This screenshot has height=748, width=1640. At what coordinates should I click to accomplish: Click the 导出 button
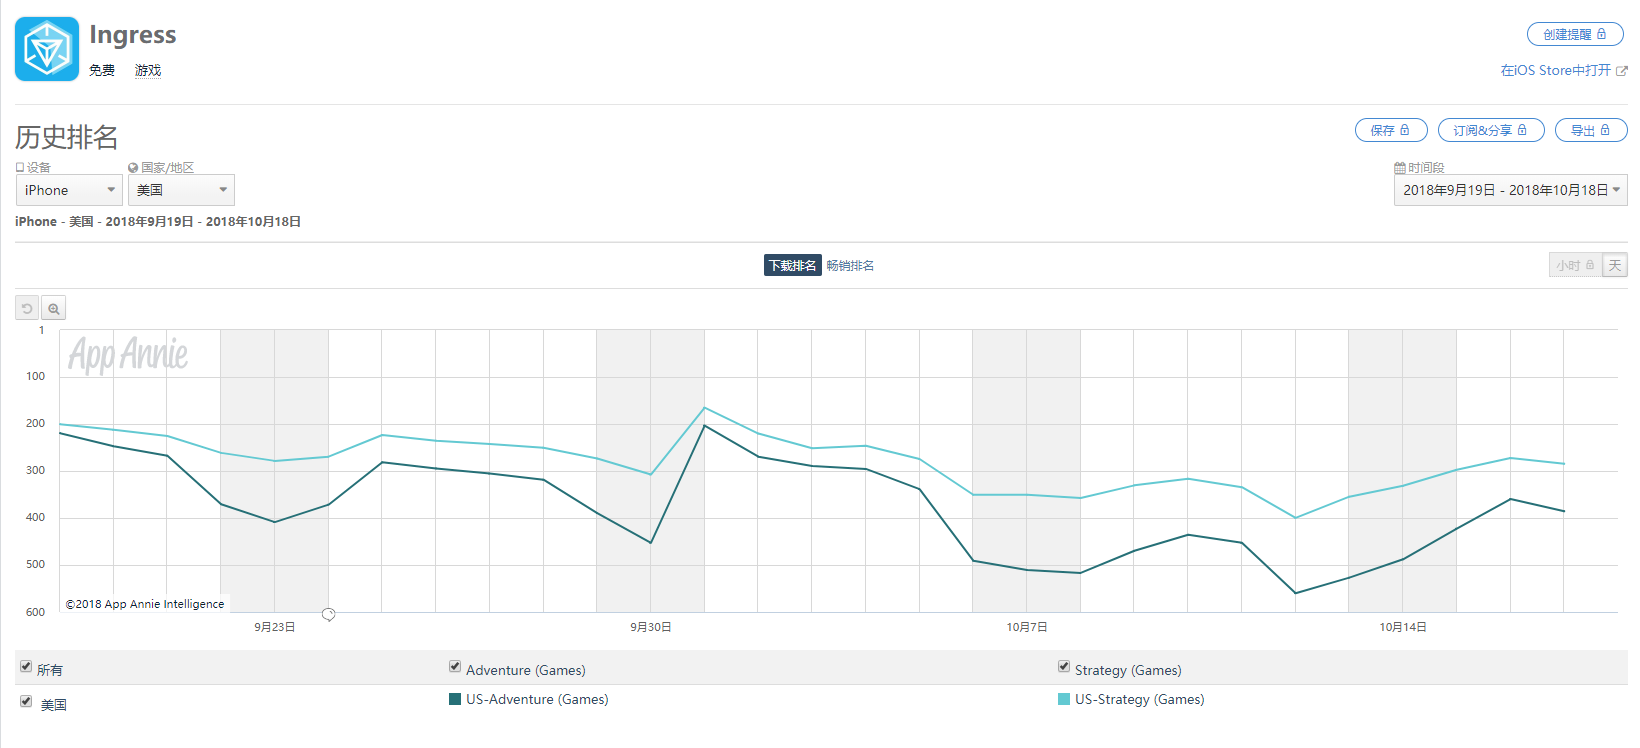tap(1591, 130)
